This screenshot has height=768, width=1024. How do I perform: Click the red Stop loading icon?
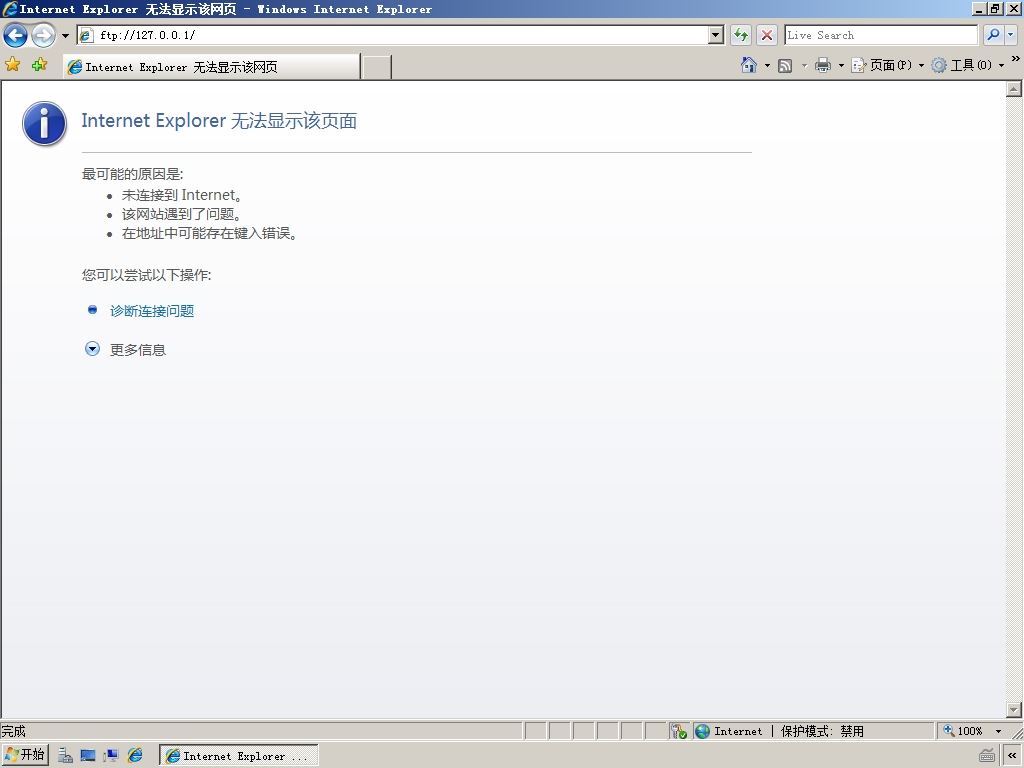pyautogui.click(x=767, y=35)
